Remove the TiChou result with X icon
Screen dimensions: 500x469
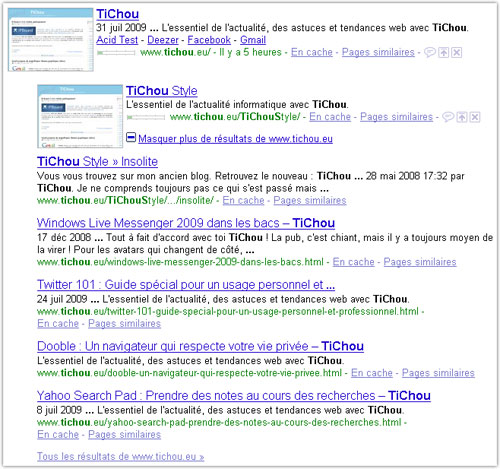[457, 52]
